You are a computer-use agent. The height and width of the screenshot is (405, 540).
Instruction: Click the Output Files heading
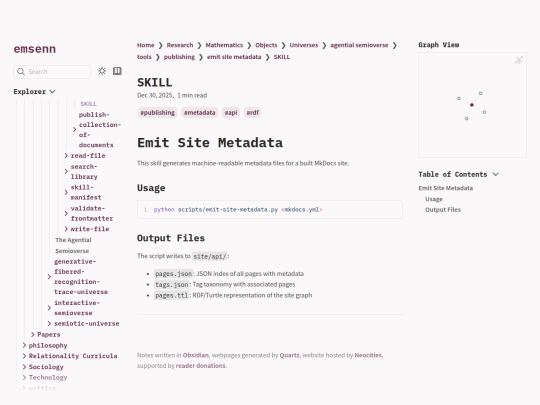(x=171, y=238)
